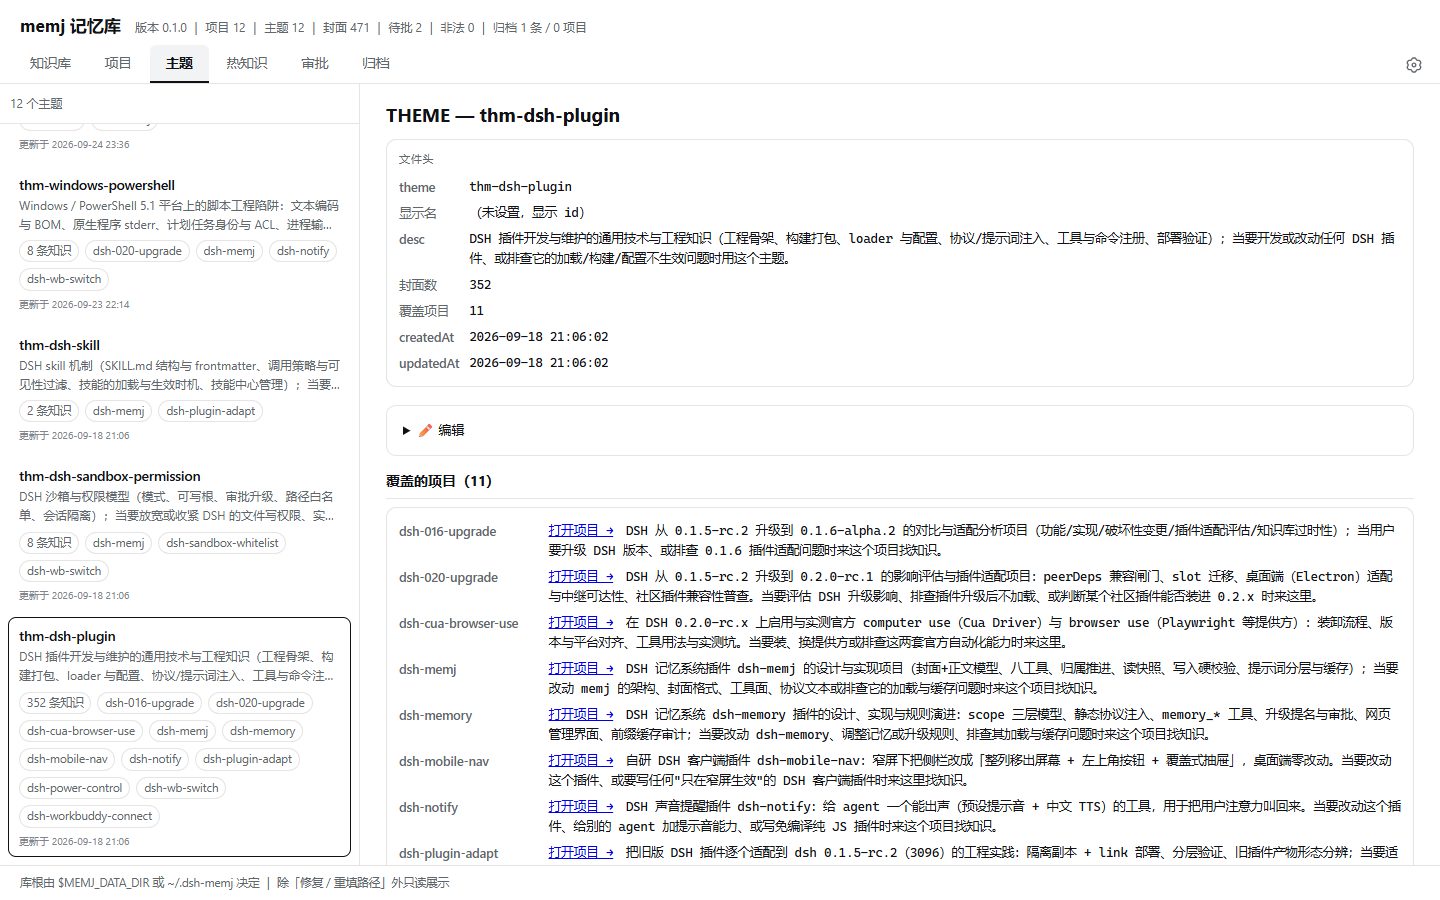Click the 封面 471 header stat
This screenshot has height=900, width=1440.
point(346,28)
